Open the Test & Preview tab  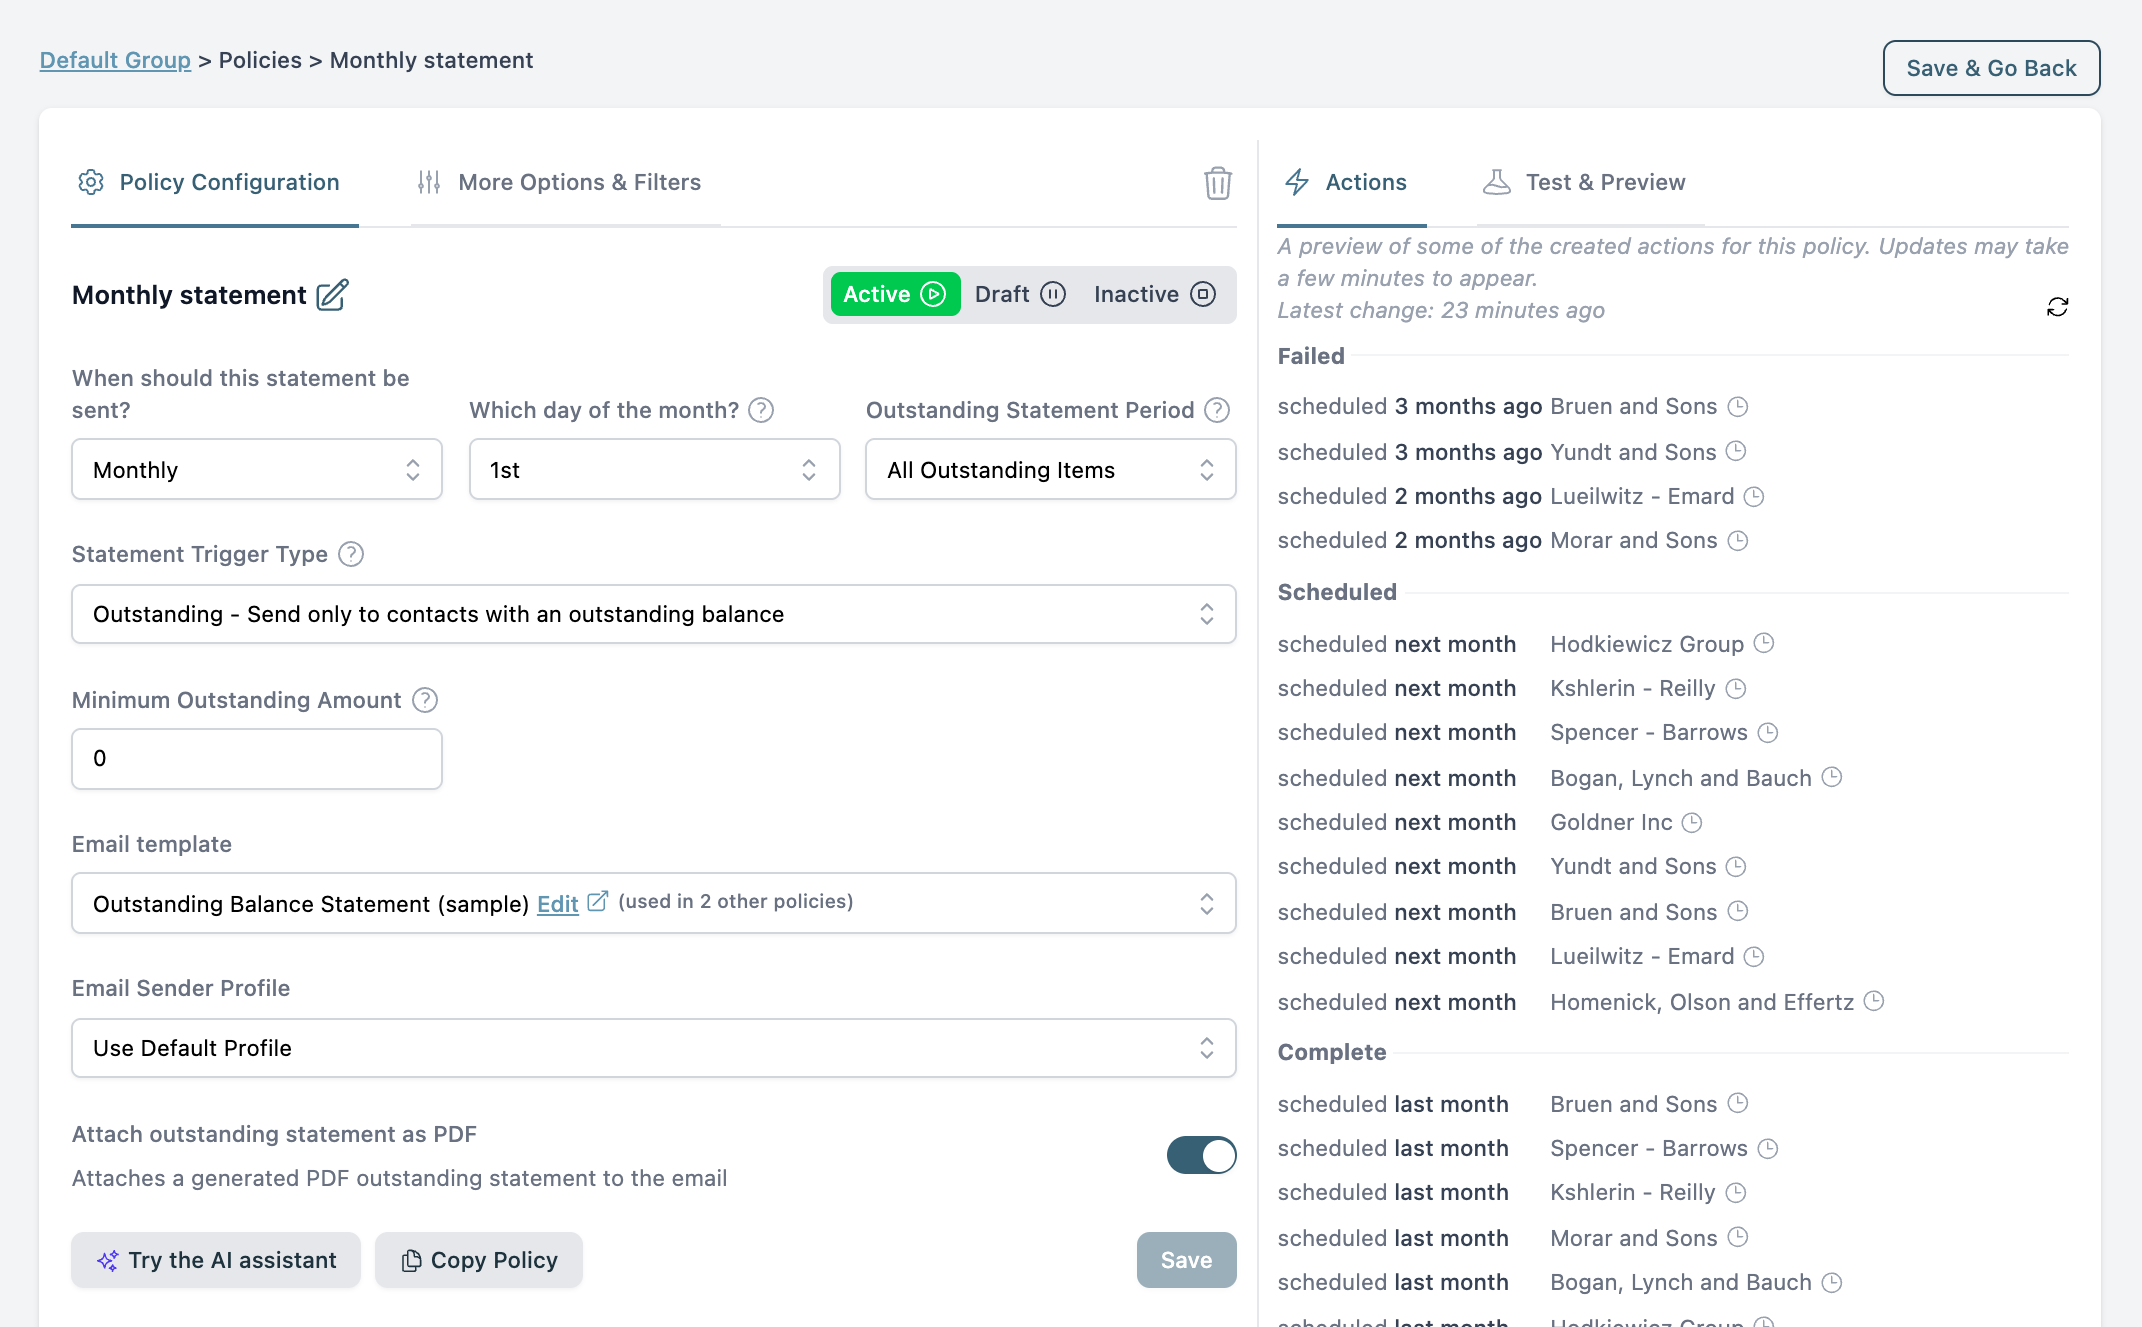coord(1591,183)
